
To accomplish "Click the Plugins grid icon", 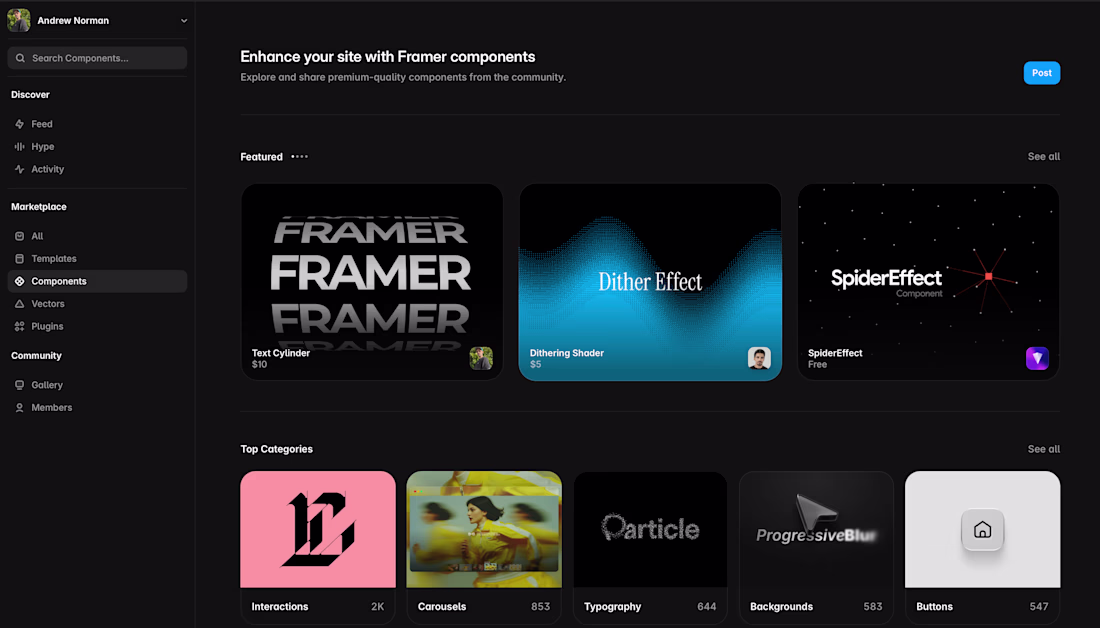I will coord(20,326).
